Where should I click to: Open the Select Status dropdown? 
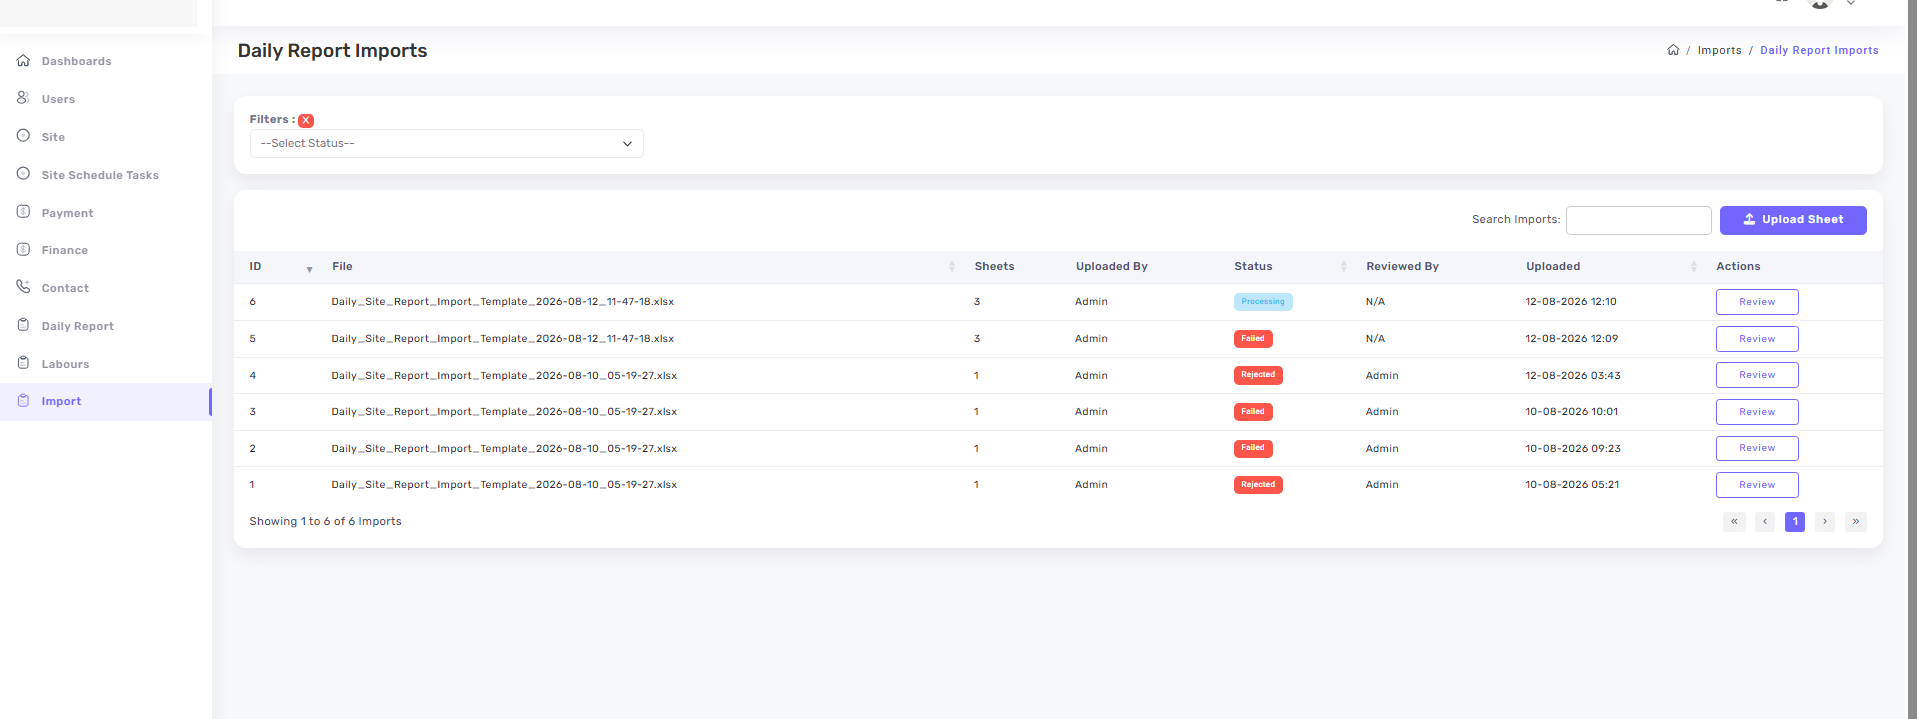coord(446,143)
